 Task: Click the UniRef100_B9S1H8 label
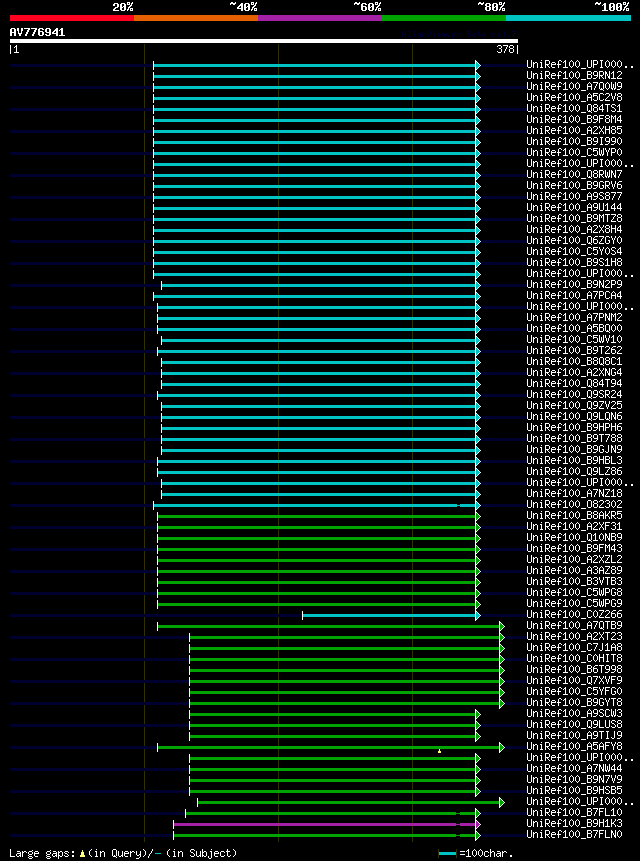tap(574, 262)
